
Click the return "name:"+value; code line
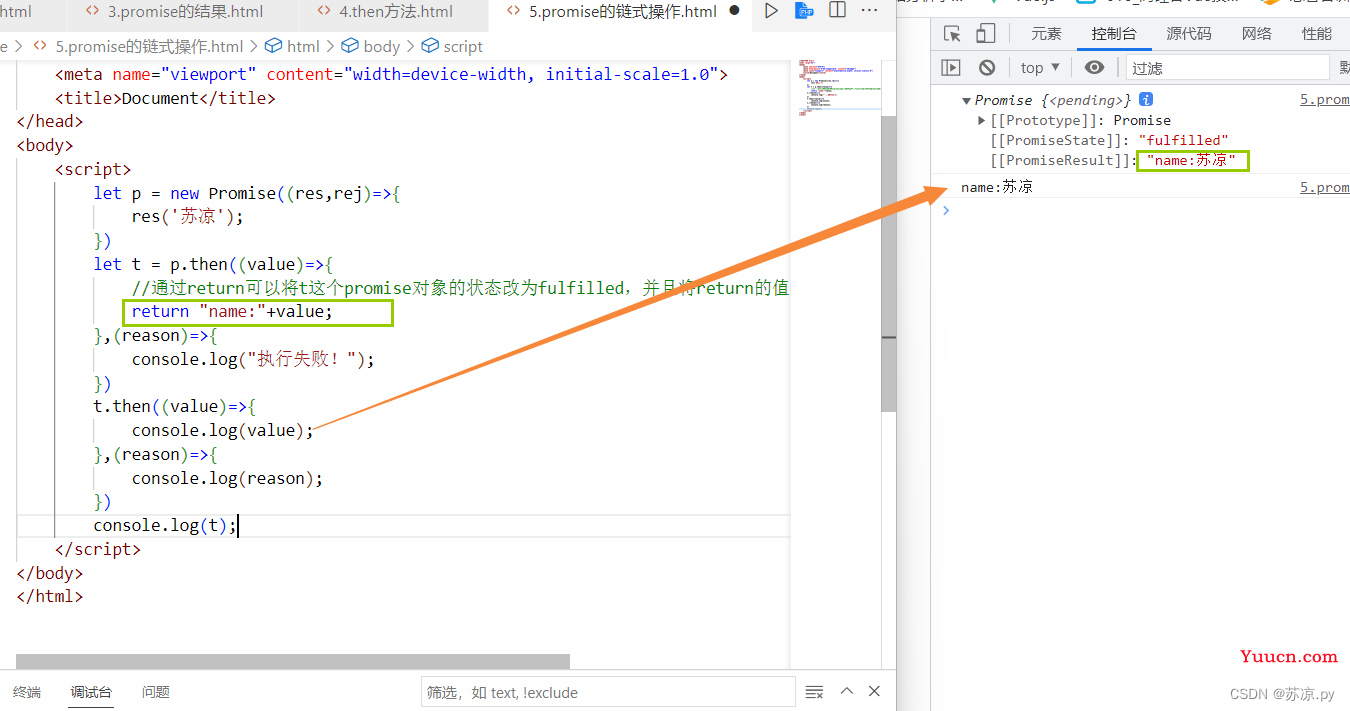tap(232, 311)
